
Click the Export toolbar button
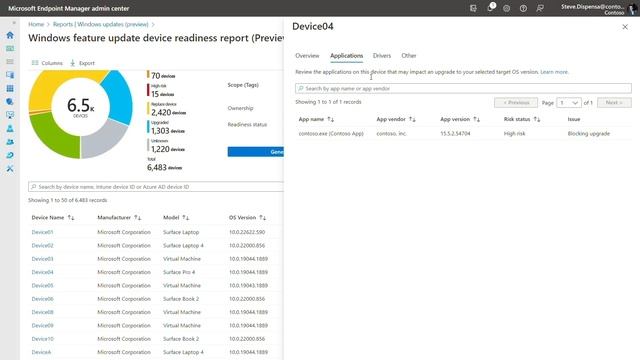(x=82, y=63)
